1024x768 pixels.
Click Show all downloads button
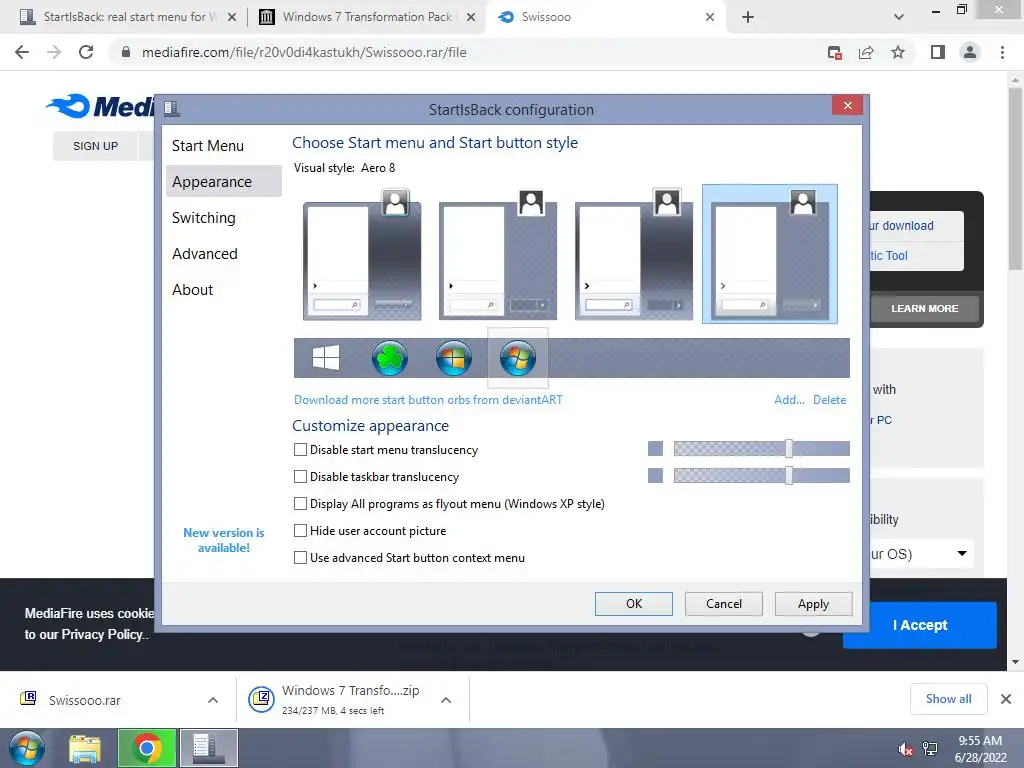pyautogui.click(x=948, y=699)
